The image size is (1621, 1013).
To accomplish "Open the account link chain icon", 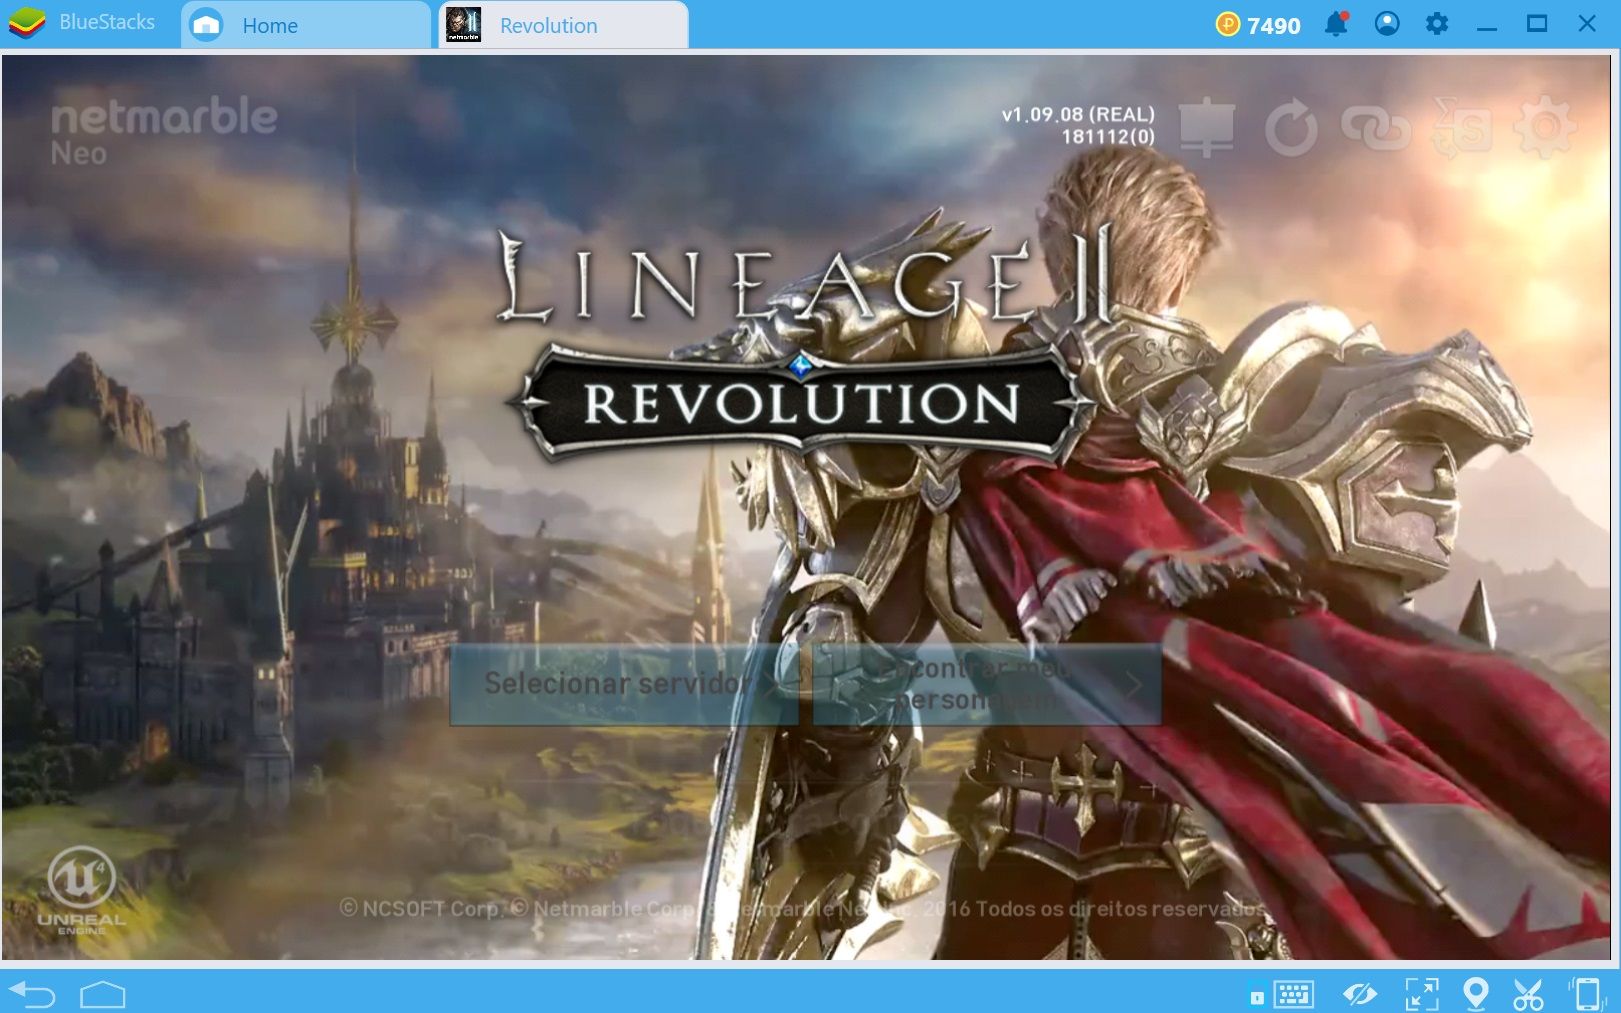I will (x=1376, y=127).
